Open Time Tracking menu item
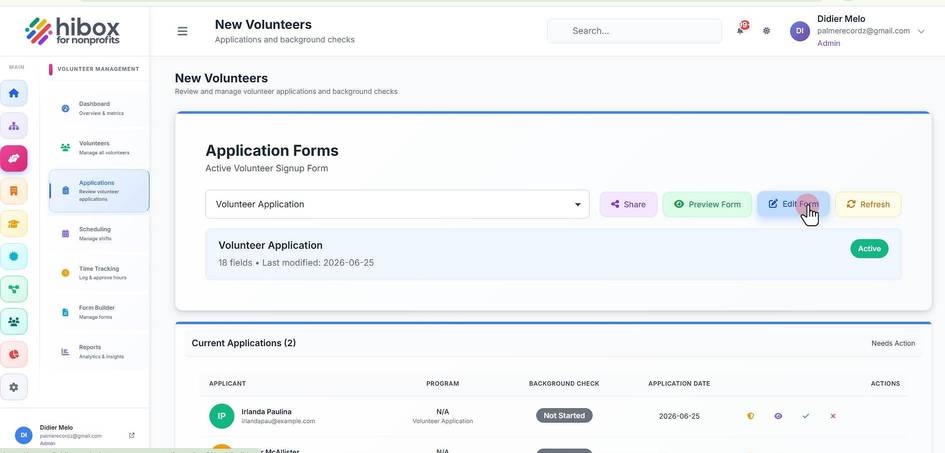 [x=99, y=273]
